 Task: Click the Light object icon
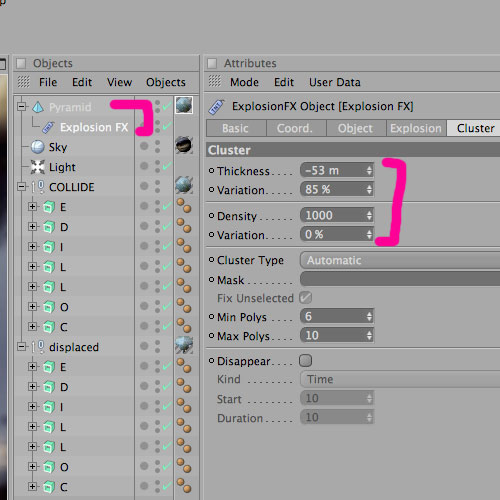(x=38, y=167)
